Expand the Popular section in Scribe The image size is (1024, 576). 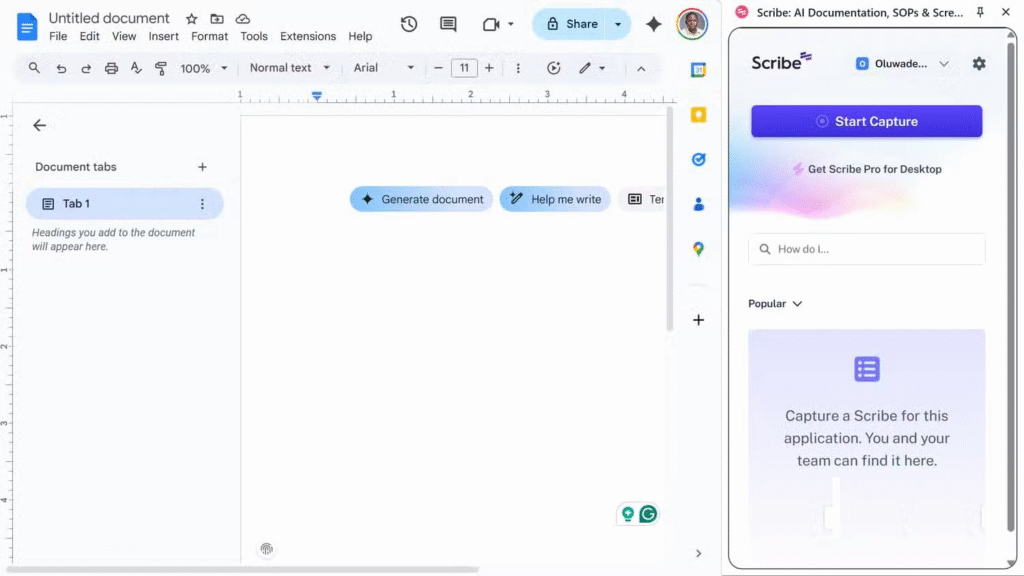pos(775,304)
